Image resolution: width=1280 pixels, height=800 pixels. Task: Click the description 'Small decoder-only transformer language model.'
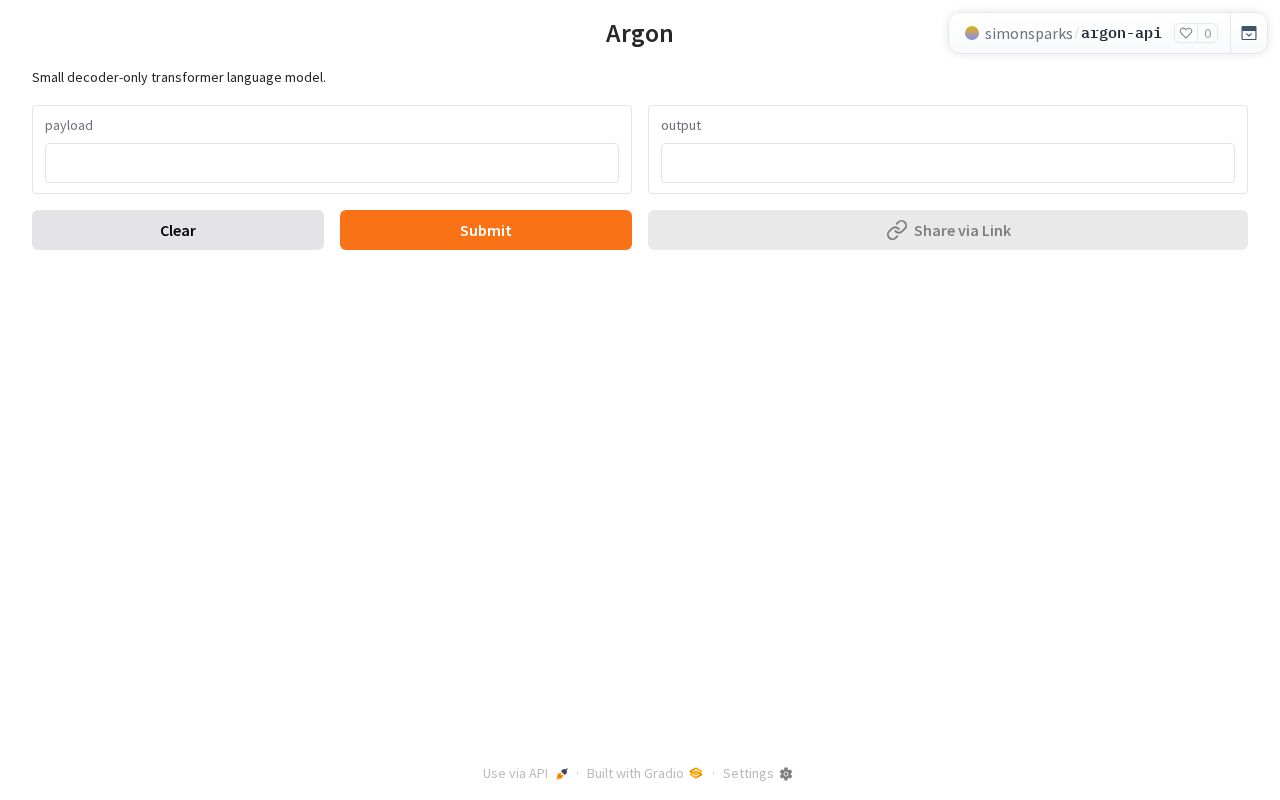pos(179,77)
